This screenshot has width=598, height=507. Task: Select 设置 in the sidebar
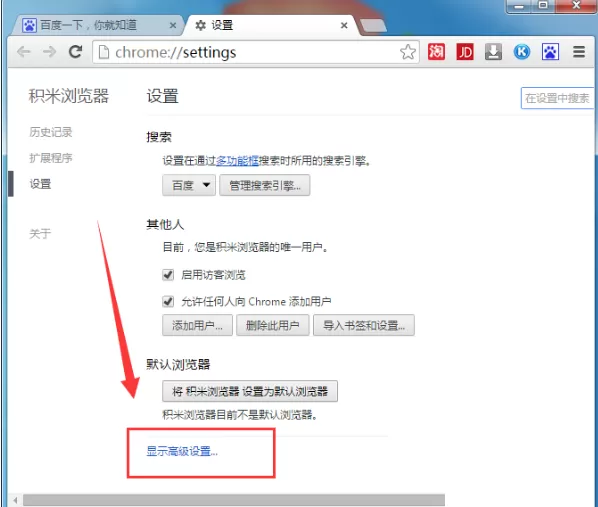point(40,184)
